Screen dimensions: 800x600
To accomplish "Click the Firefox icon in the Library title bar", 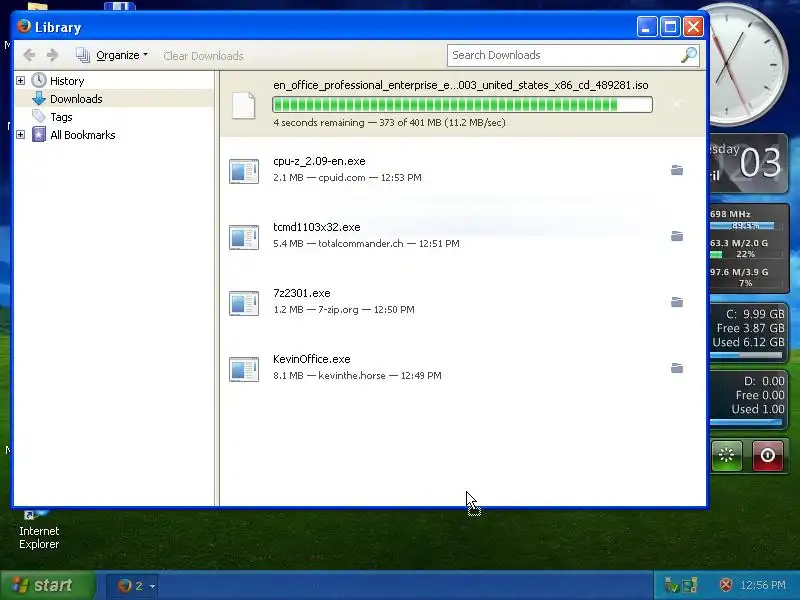I will coord(23,26).
